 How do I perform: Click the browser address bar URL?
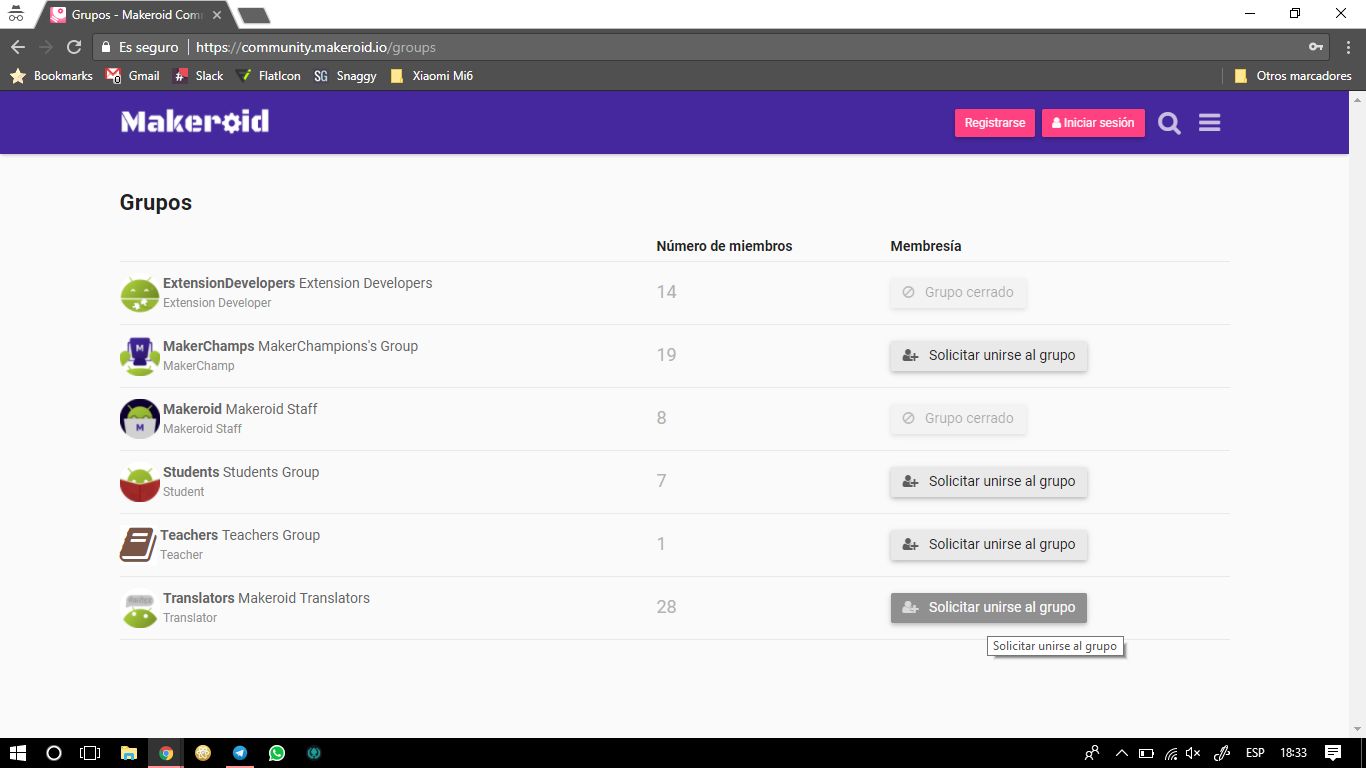tap(315, 47)
